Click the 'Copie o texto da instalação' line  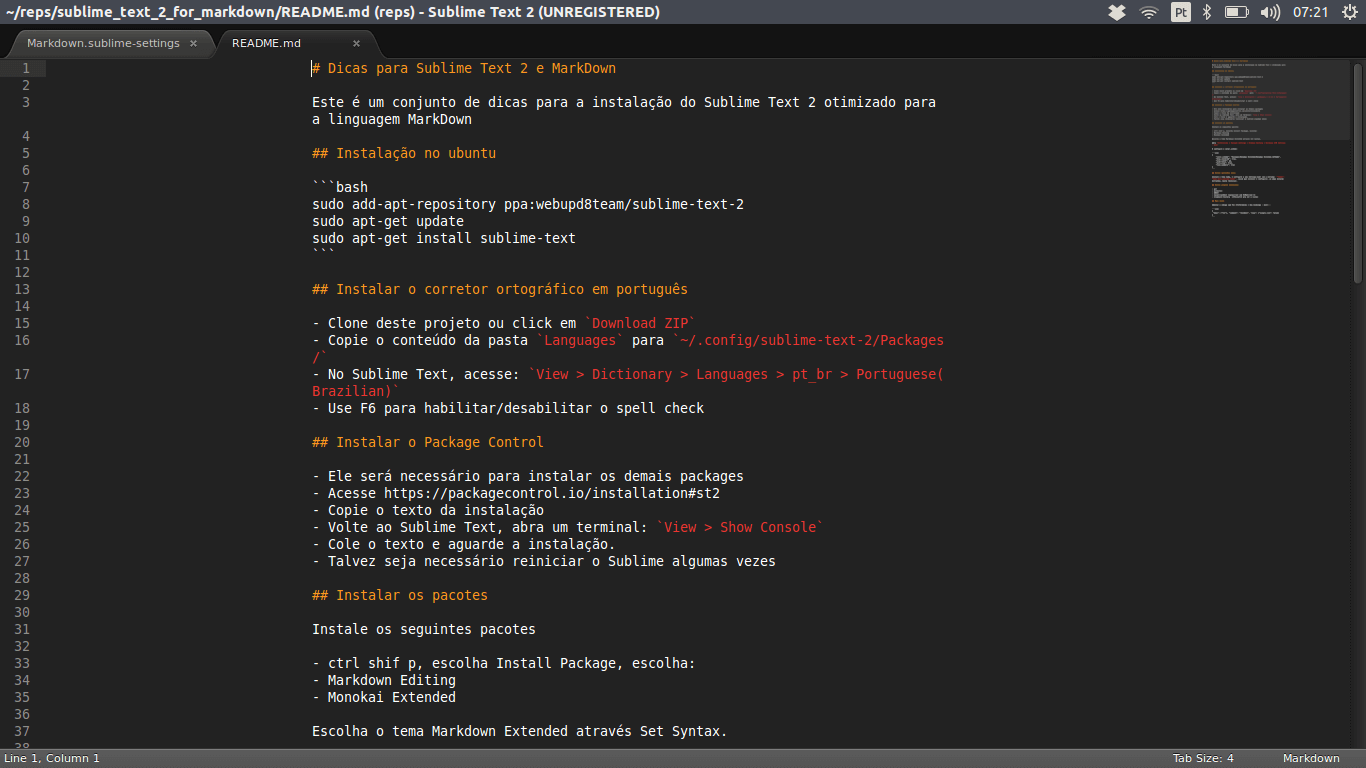428,510
